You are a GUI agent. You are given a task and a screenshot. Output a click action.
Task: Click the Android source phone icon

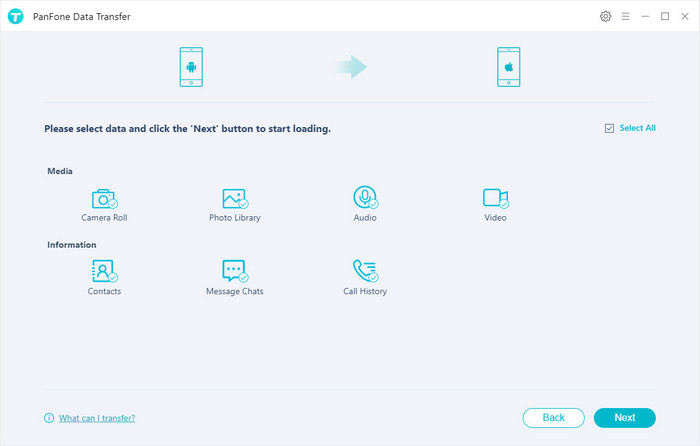(x=191, y=67)
